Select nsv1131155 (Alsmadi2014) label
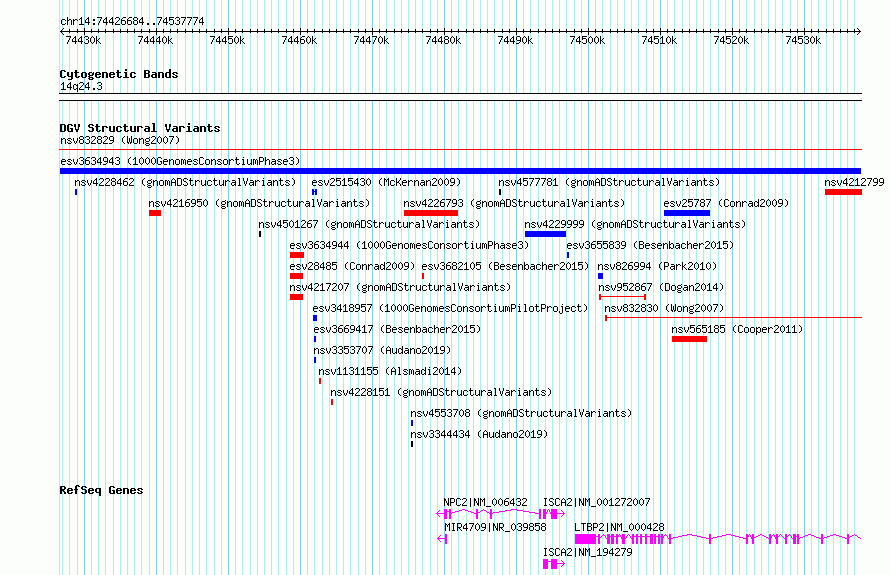The width and height of the screenshot is (890, 575). pos(390,371)
